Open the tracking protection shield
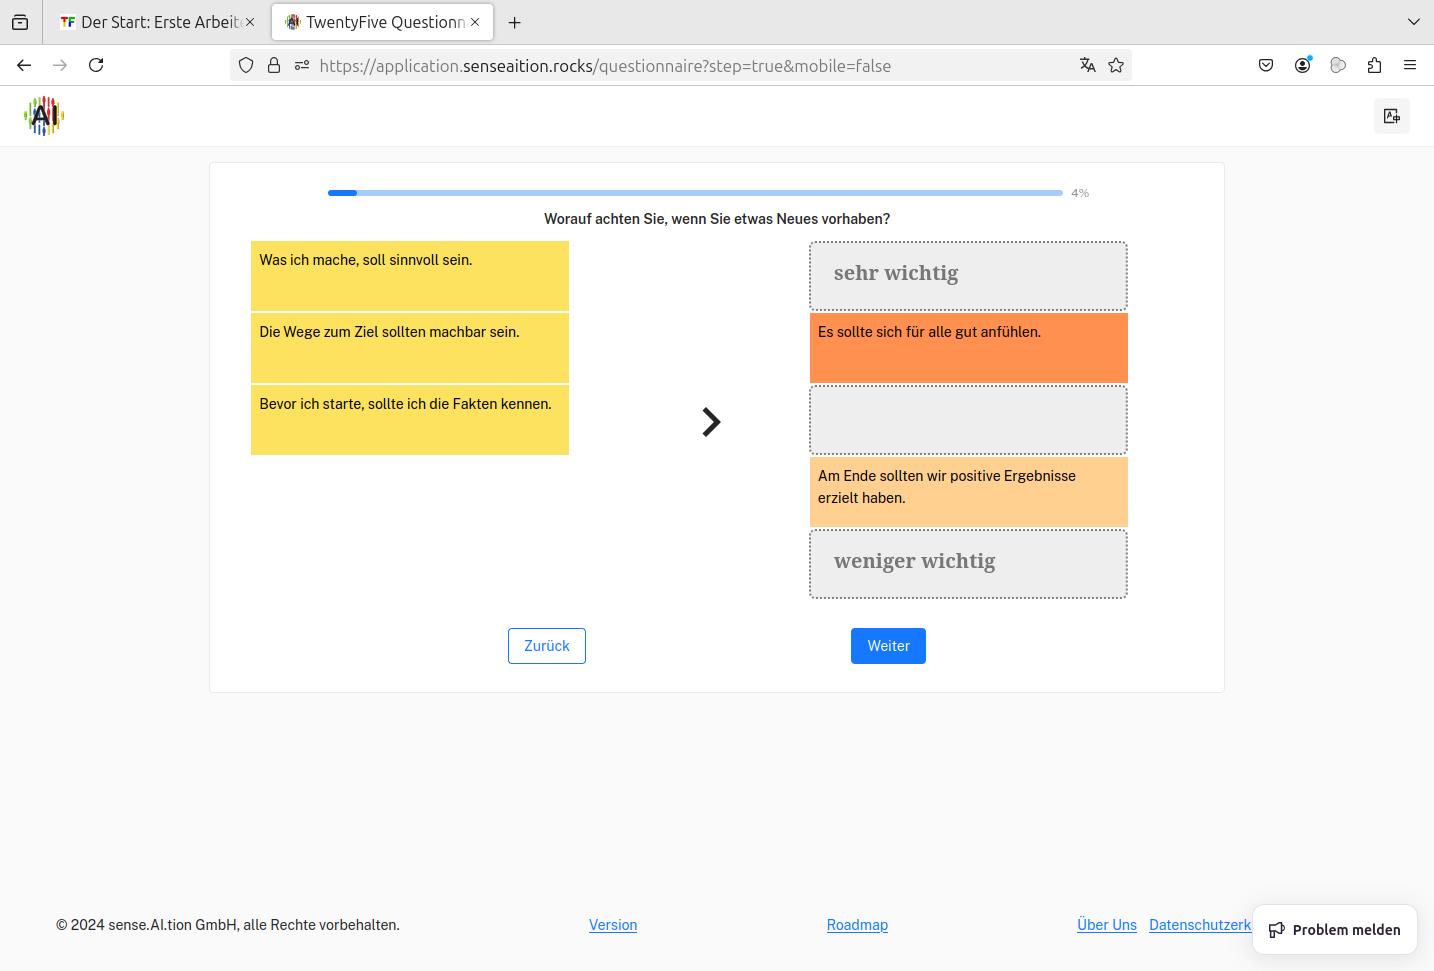This screenshot has width=1434, height=971. [246, 65]
